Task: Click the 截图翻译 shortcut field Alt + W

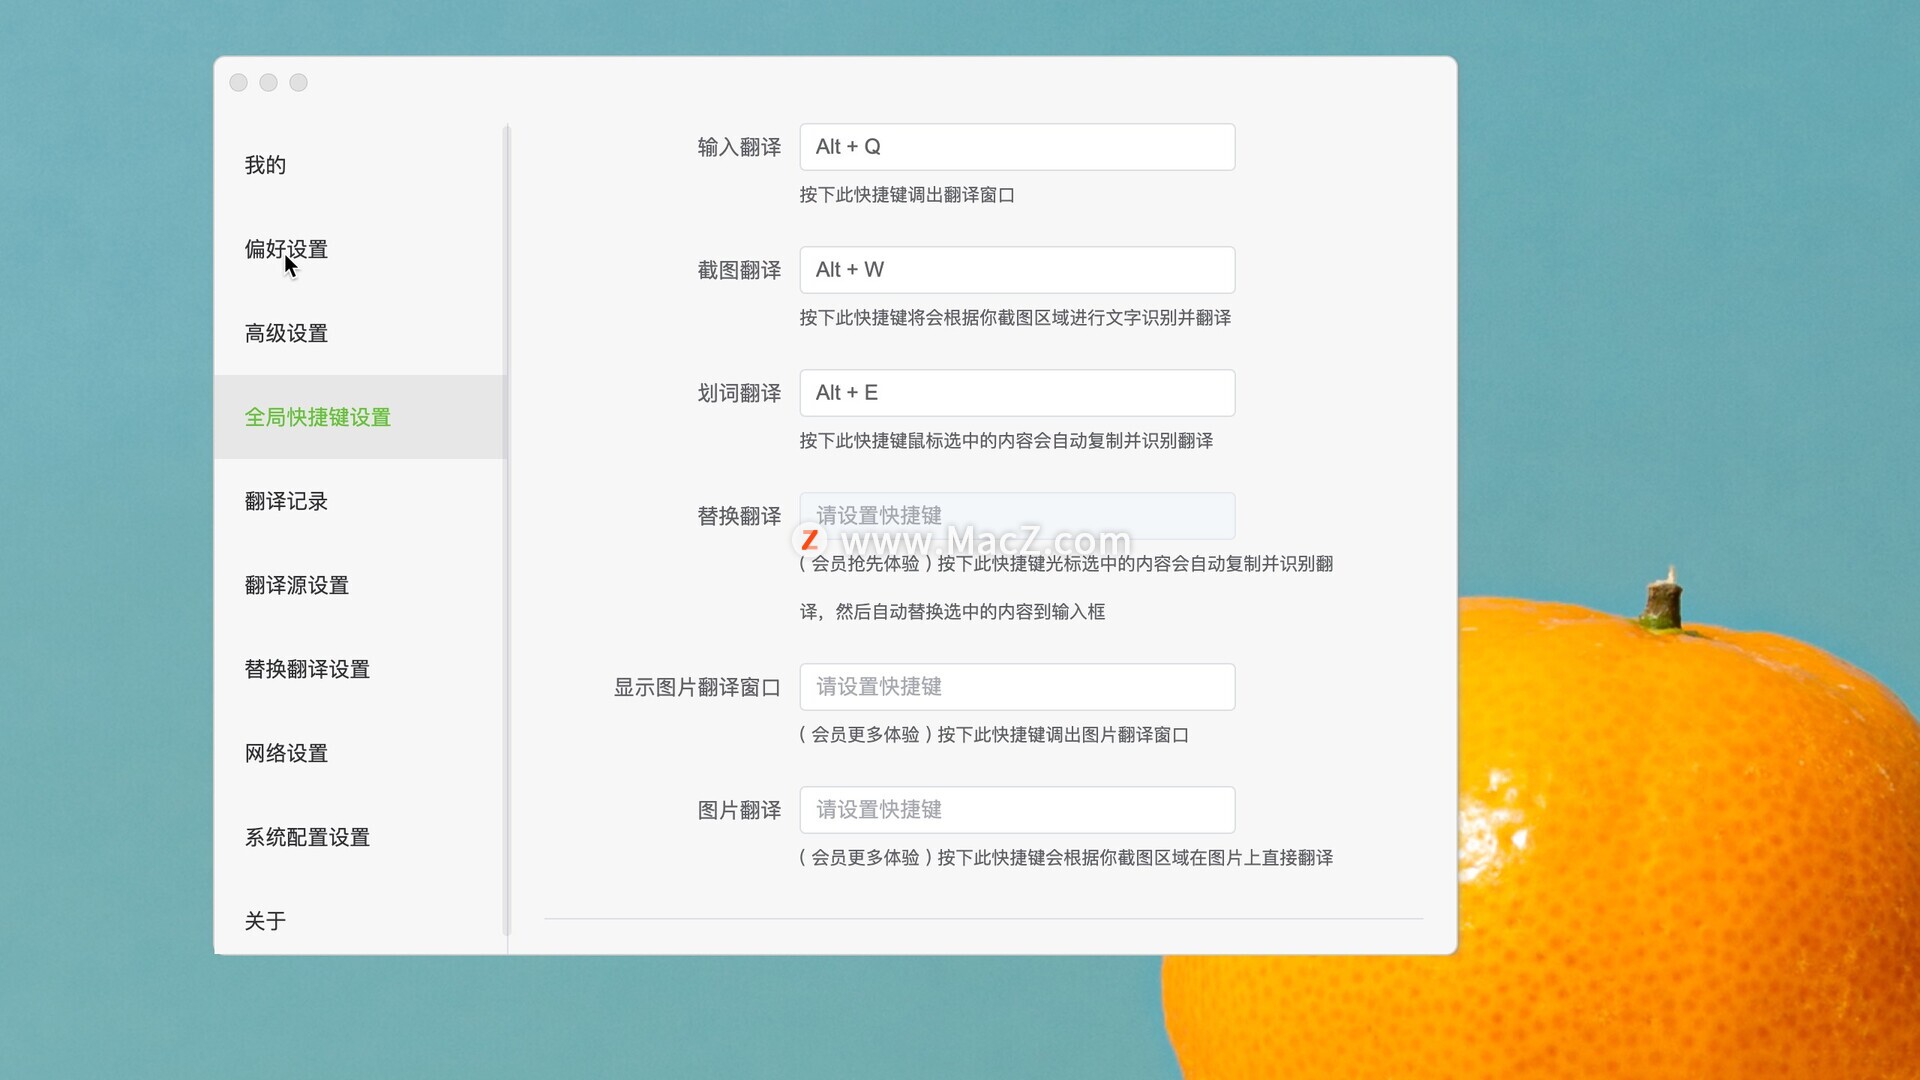Action: pyautogui.click(x=1017, y=270)
